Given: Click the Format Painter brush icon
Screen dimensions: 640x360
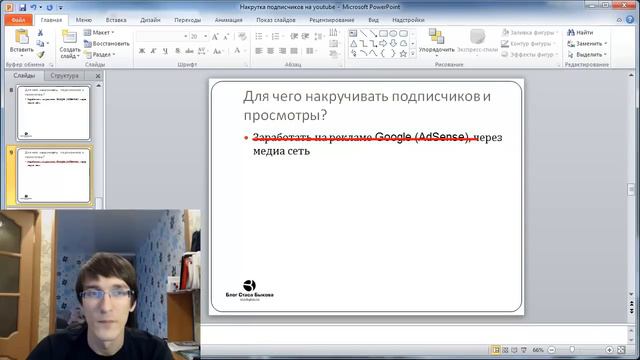Looking at the screenshot, I should point(40,55).
